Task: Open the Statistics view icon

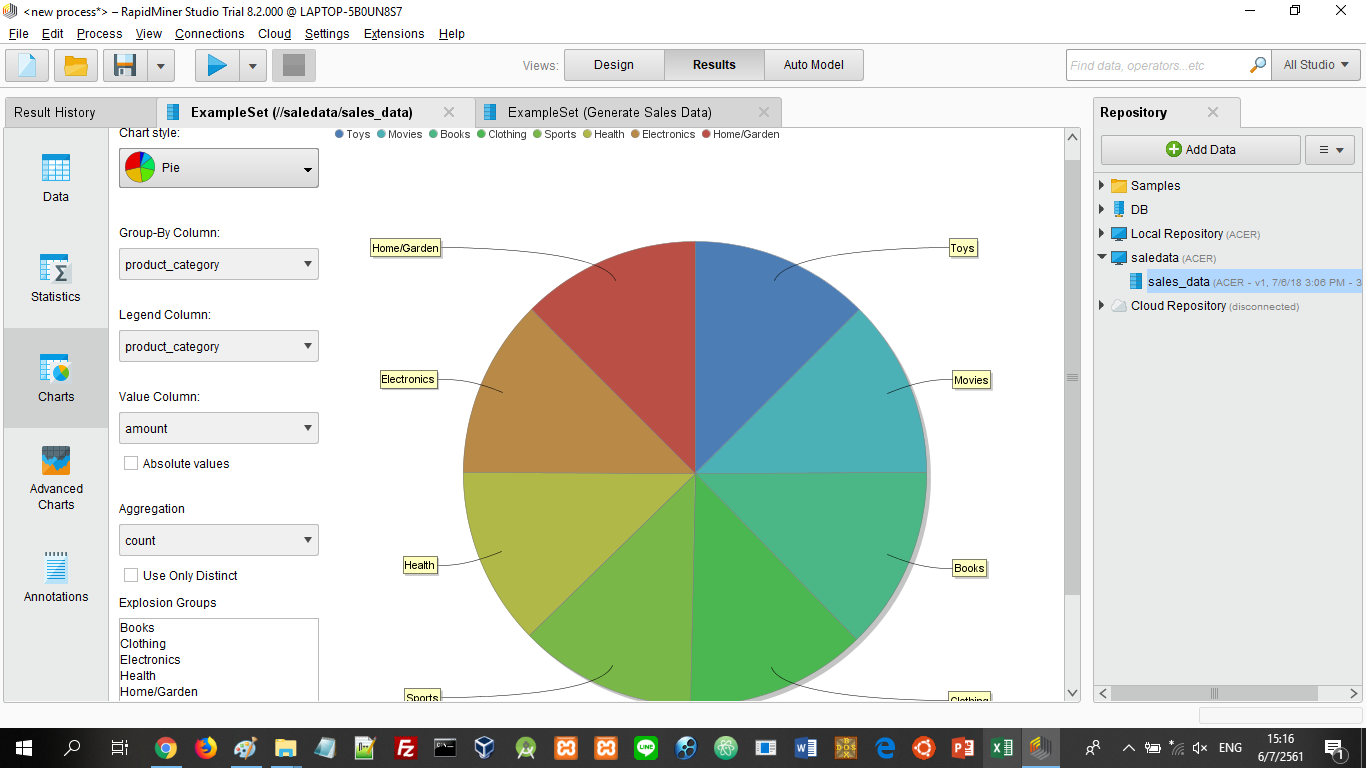Action: (x=56, y=278)
